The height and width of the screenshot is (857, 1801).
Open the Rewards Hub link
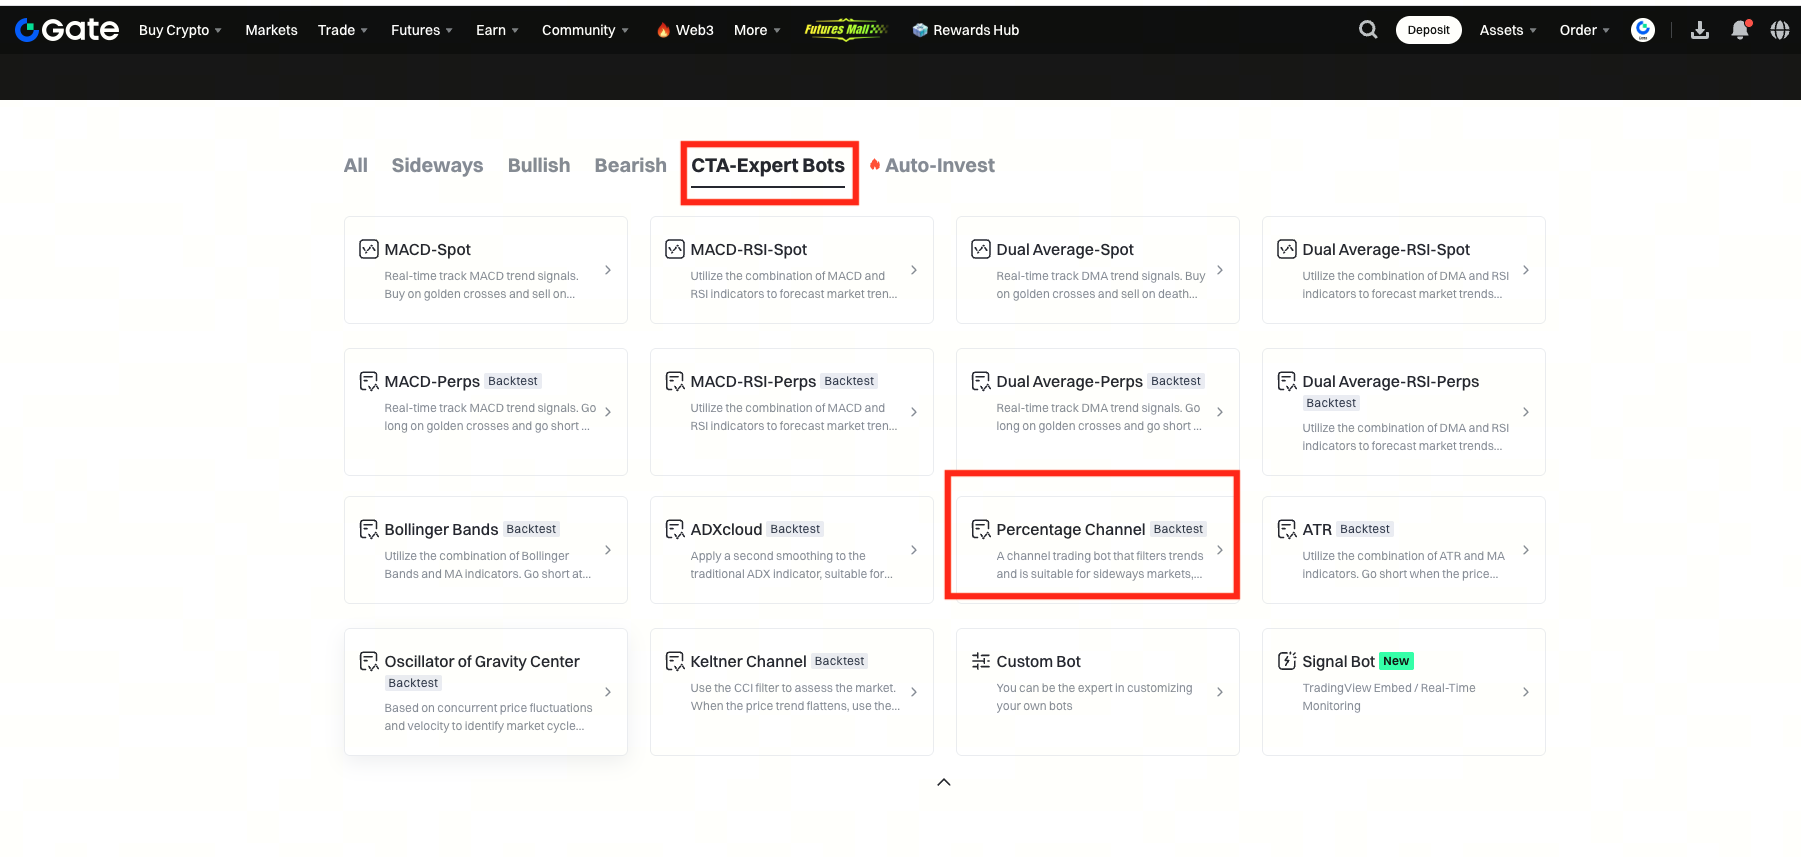point(966,30)
